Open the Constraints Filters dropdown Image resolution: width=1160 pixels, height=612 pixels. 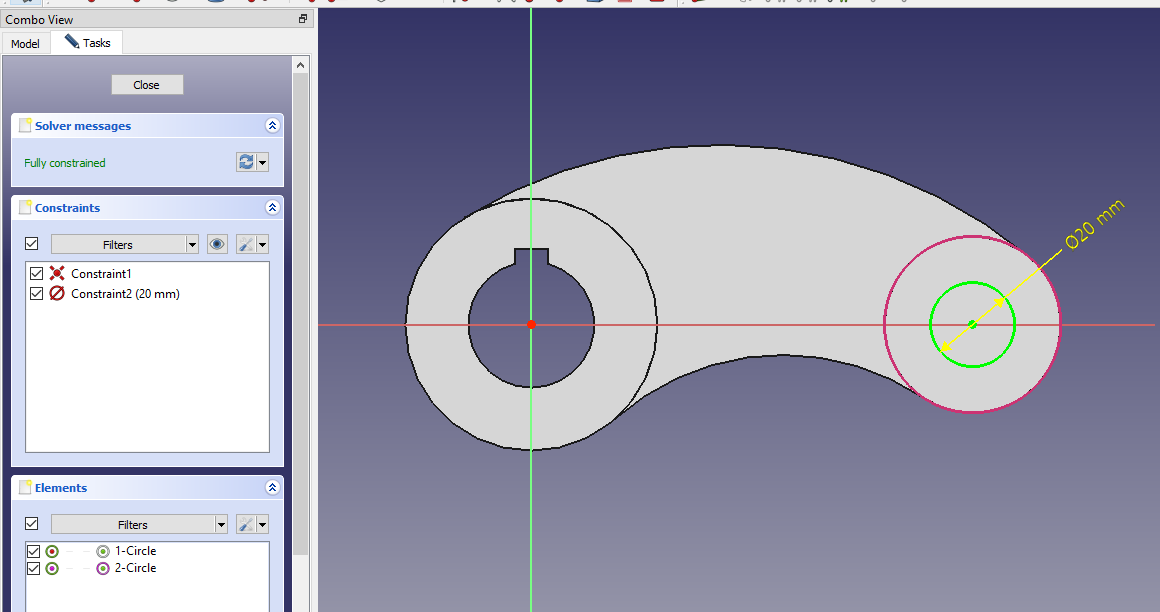pos(192,244)
